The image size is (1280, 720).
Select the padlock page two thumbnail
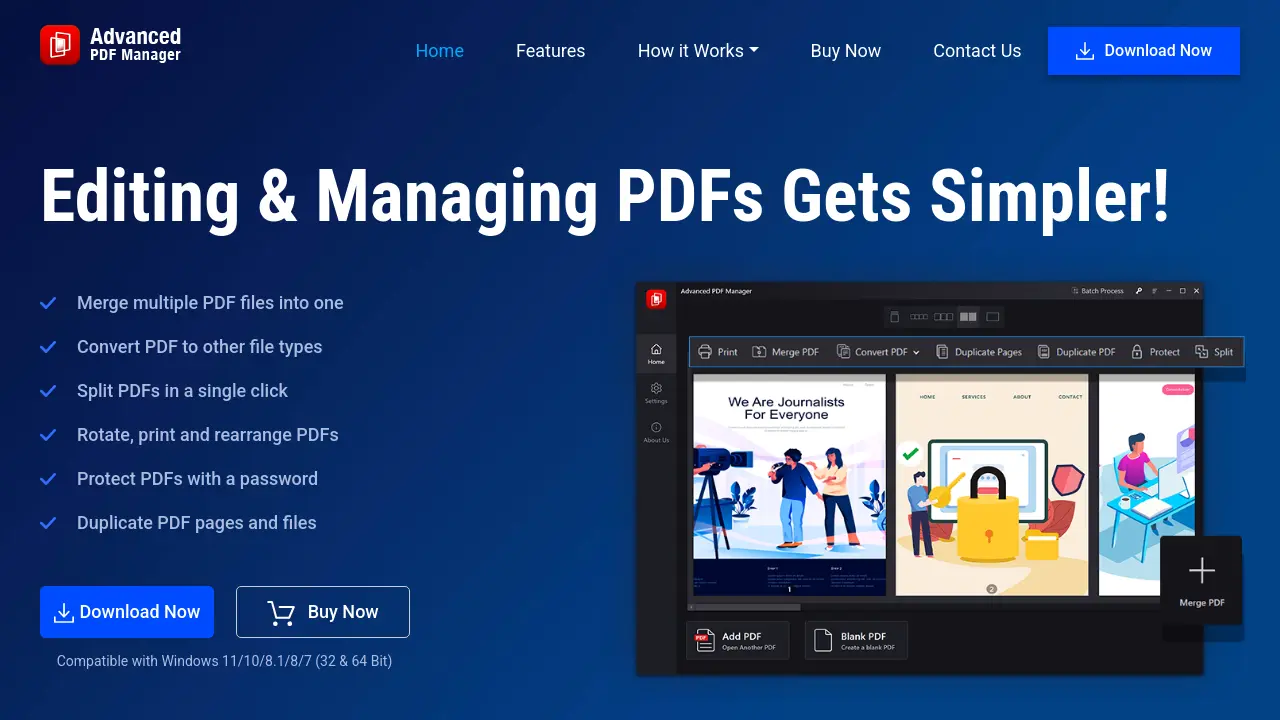tap(992, 485)
